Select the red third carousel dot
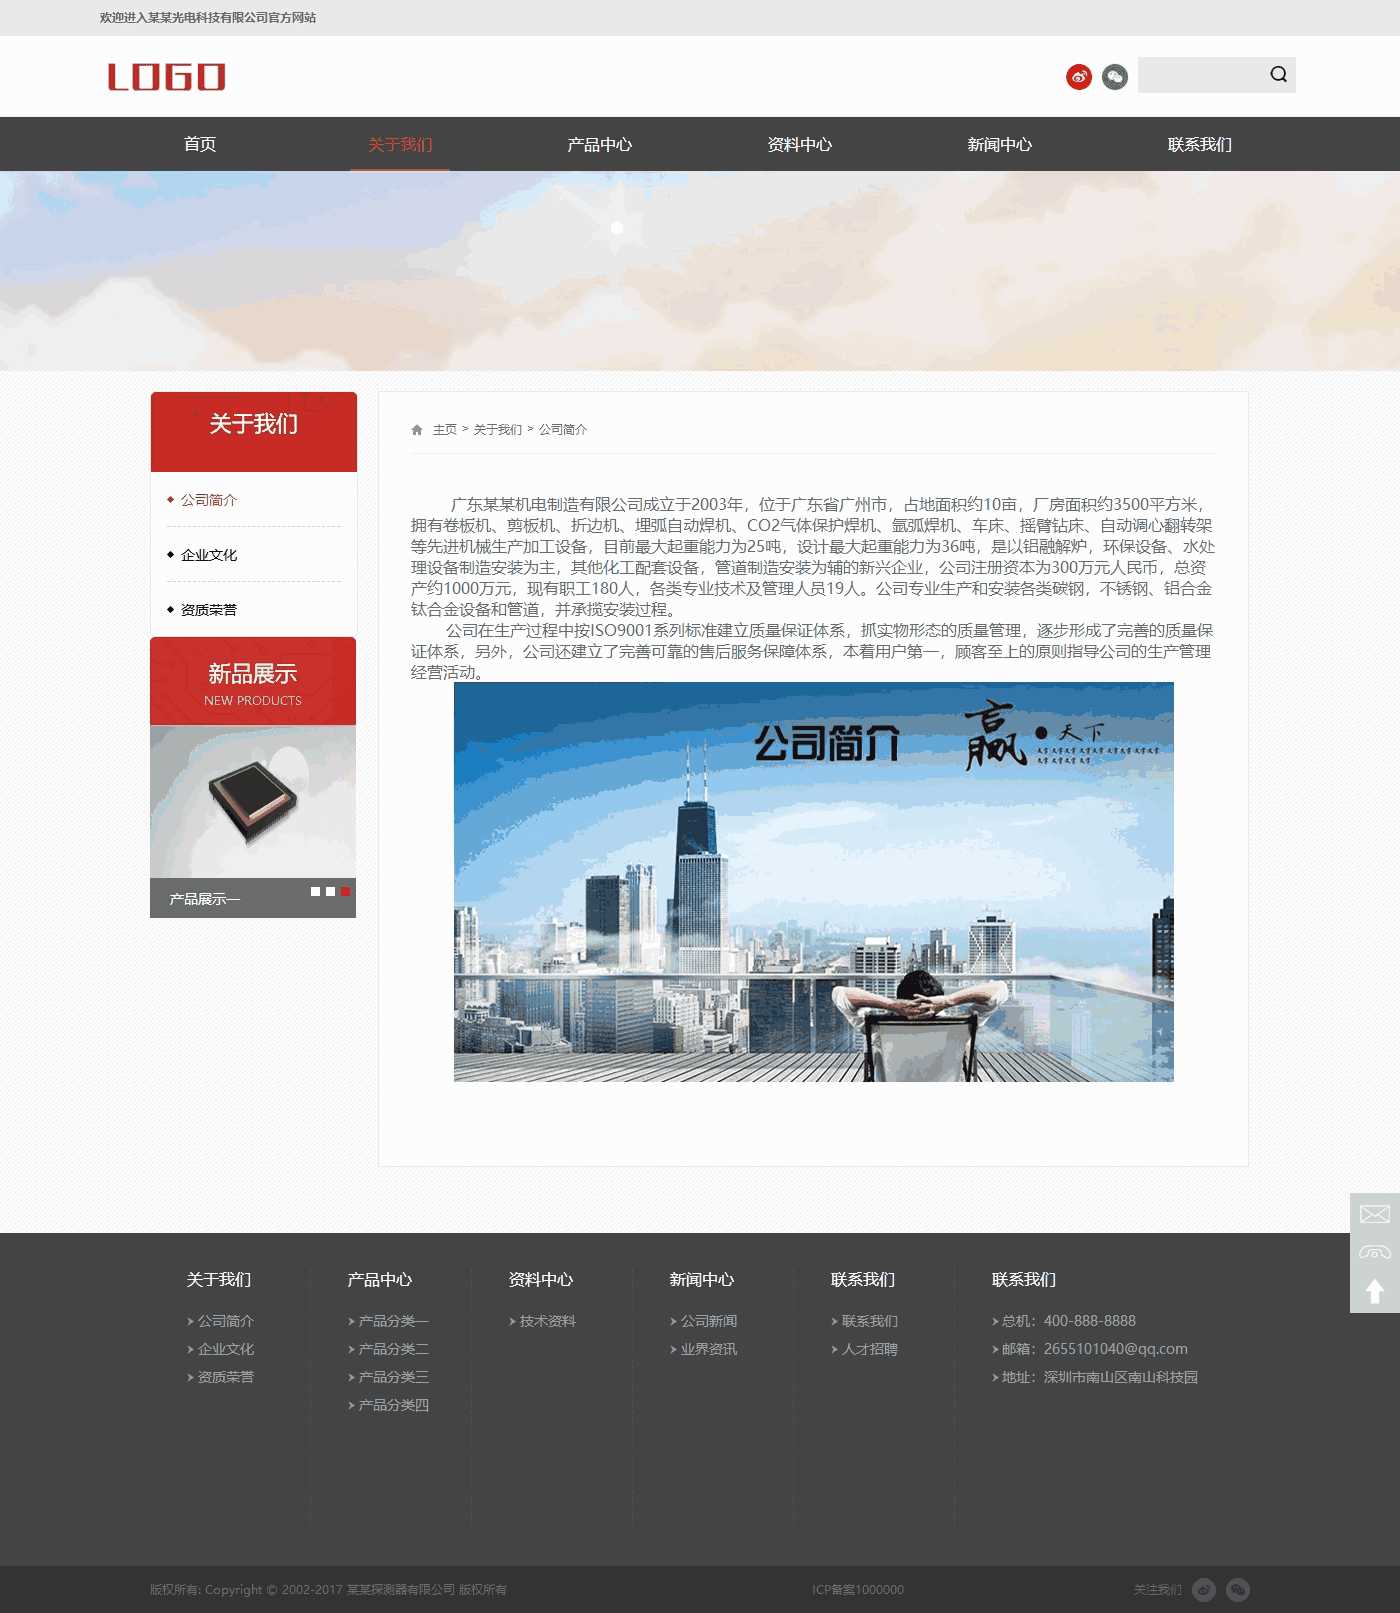 click(345, 891)
